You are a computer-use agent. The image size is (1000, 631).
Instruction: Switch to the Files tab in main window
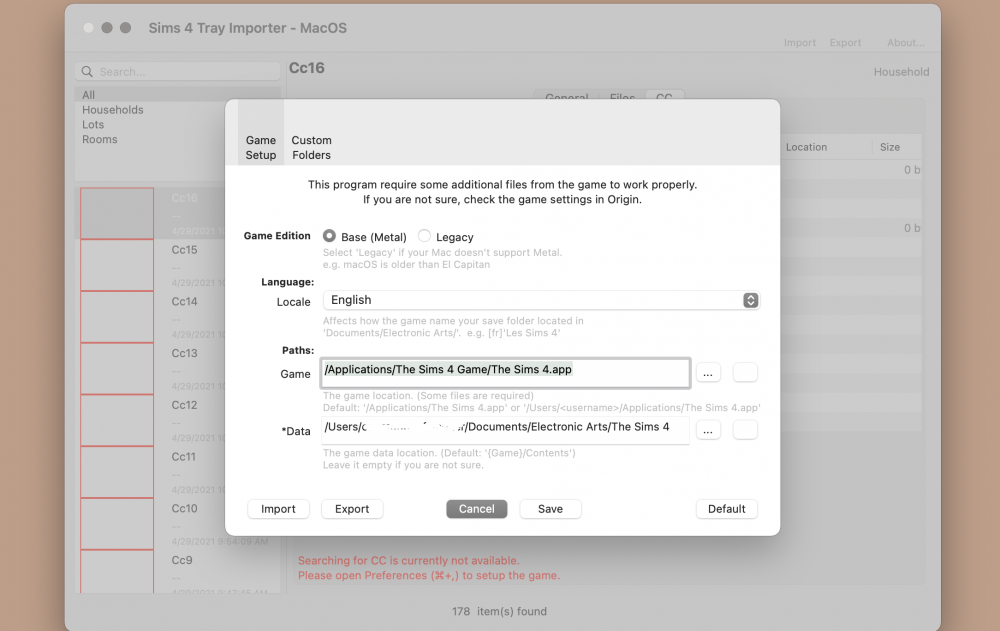coord(622,96)
